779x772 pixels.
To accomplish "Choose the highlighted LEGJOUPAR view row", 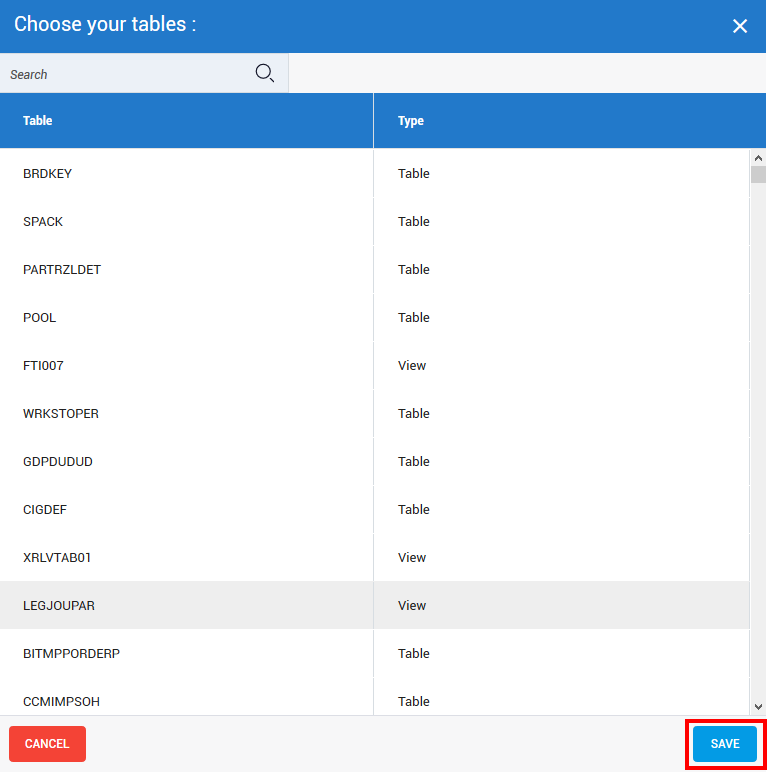I will 59,606.
